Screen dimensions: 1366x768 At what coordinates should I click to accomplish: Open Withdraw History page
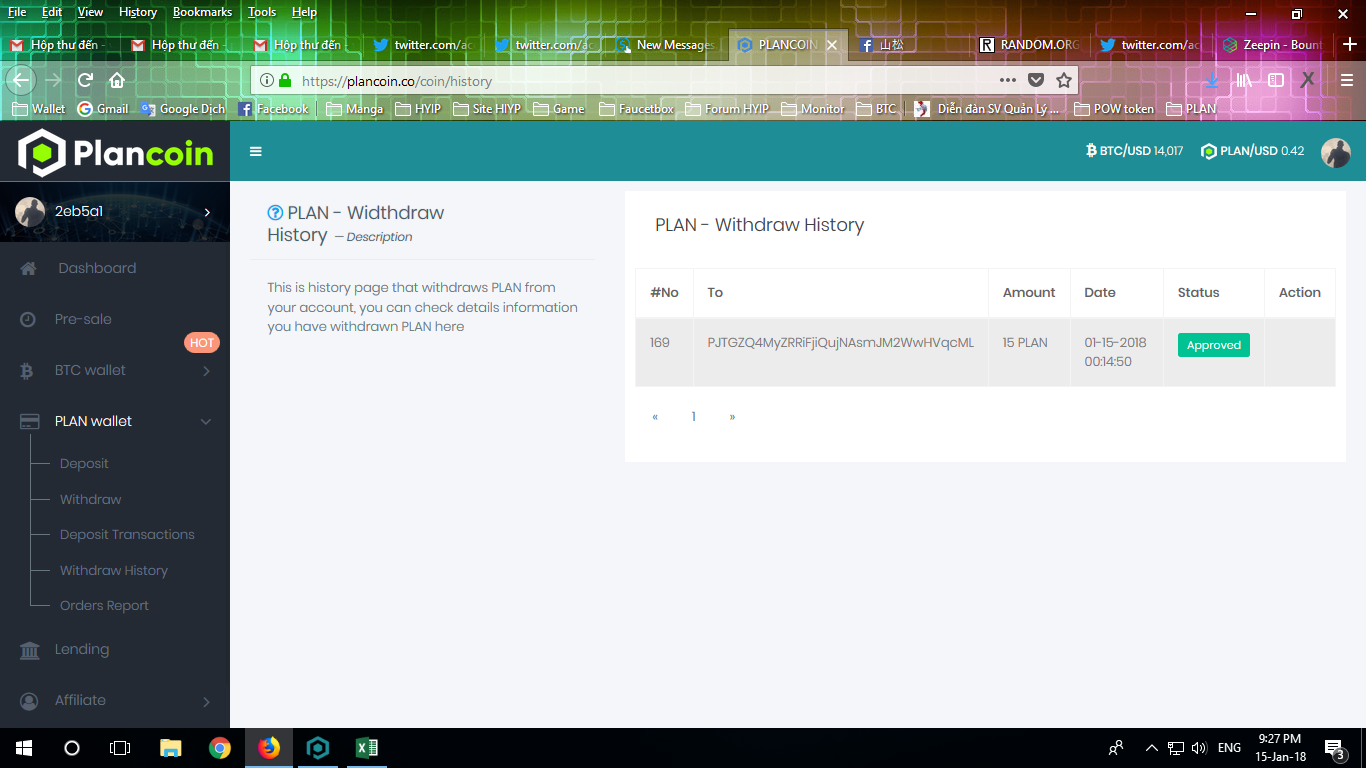click(114, 570)
